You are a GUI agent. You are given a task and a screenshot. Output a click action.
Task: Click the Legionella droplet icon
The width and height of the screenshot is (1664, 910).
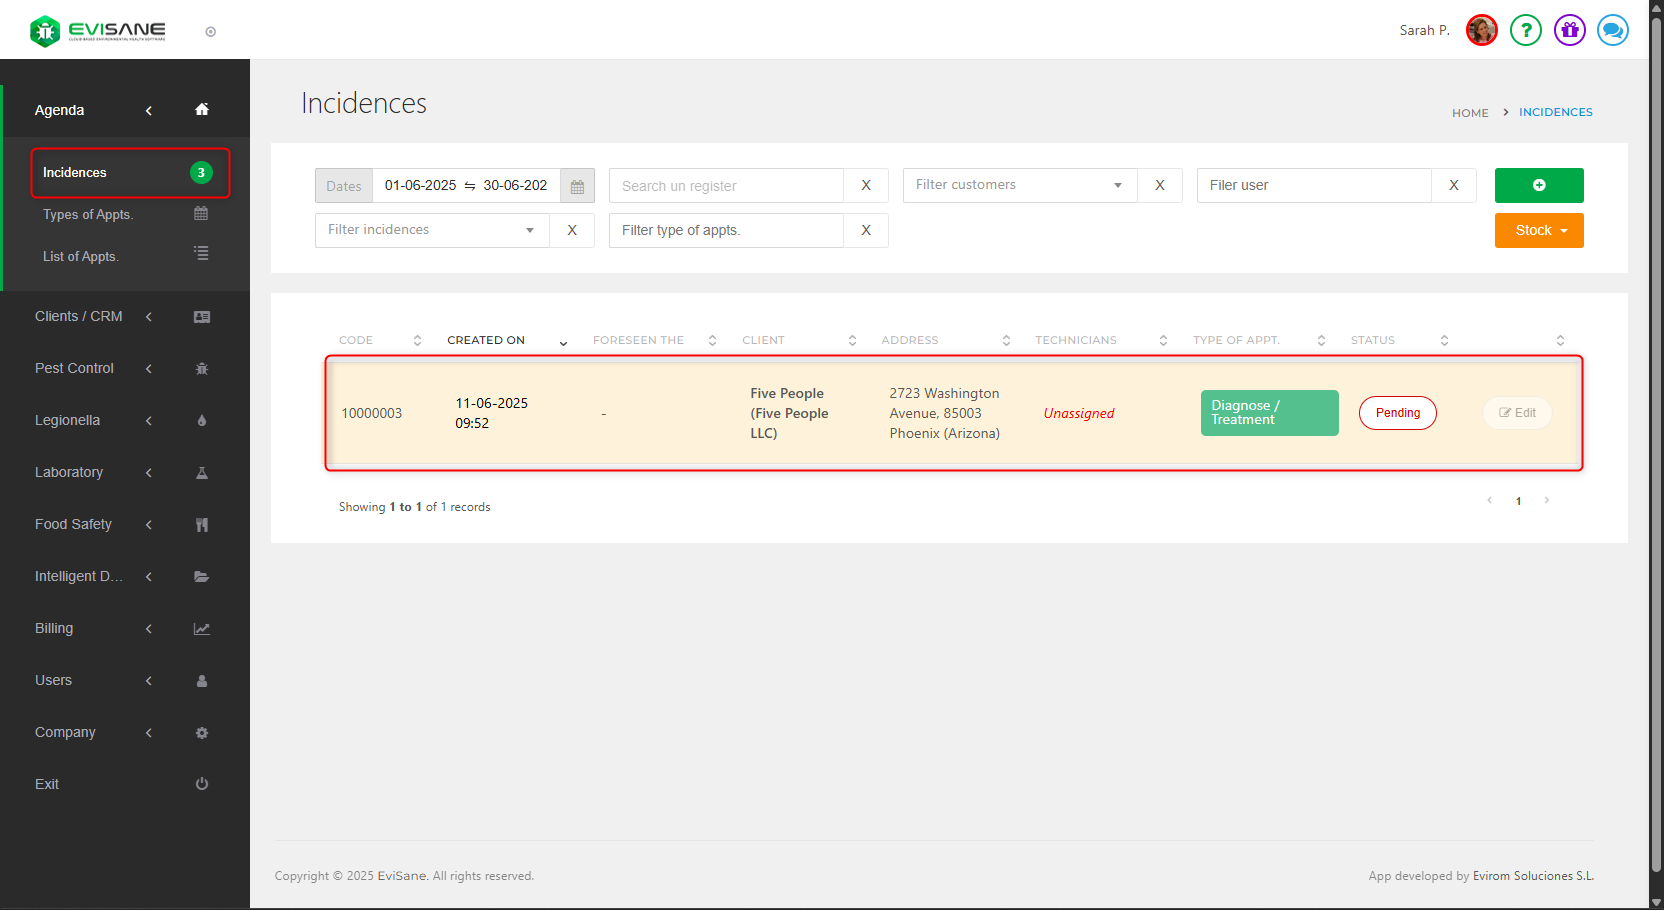coord(202,421)
